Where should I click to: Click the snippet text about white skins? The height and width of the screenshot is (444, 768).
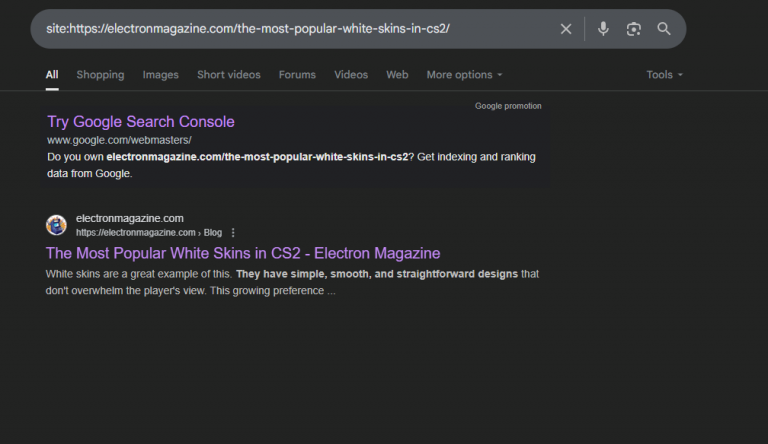pyautogui.click(x=292, y=282)
